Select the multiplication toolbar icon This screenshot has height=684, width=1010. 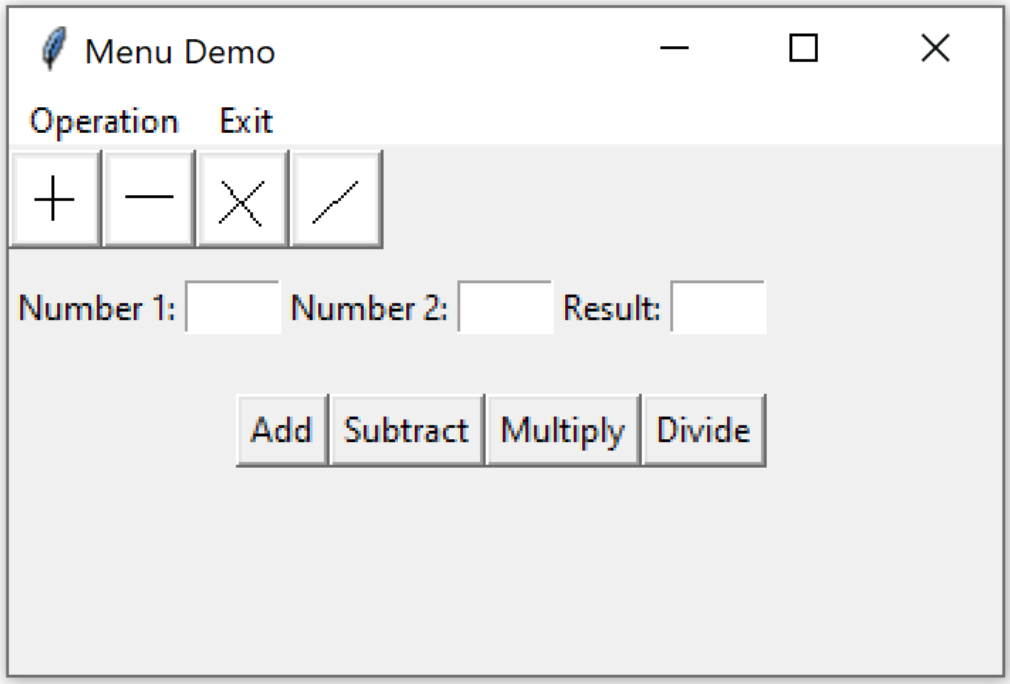(240, 197)
